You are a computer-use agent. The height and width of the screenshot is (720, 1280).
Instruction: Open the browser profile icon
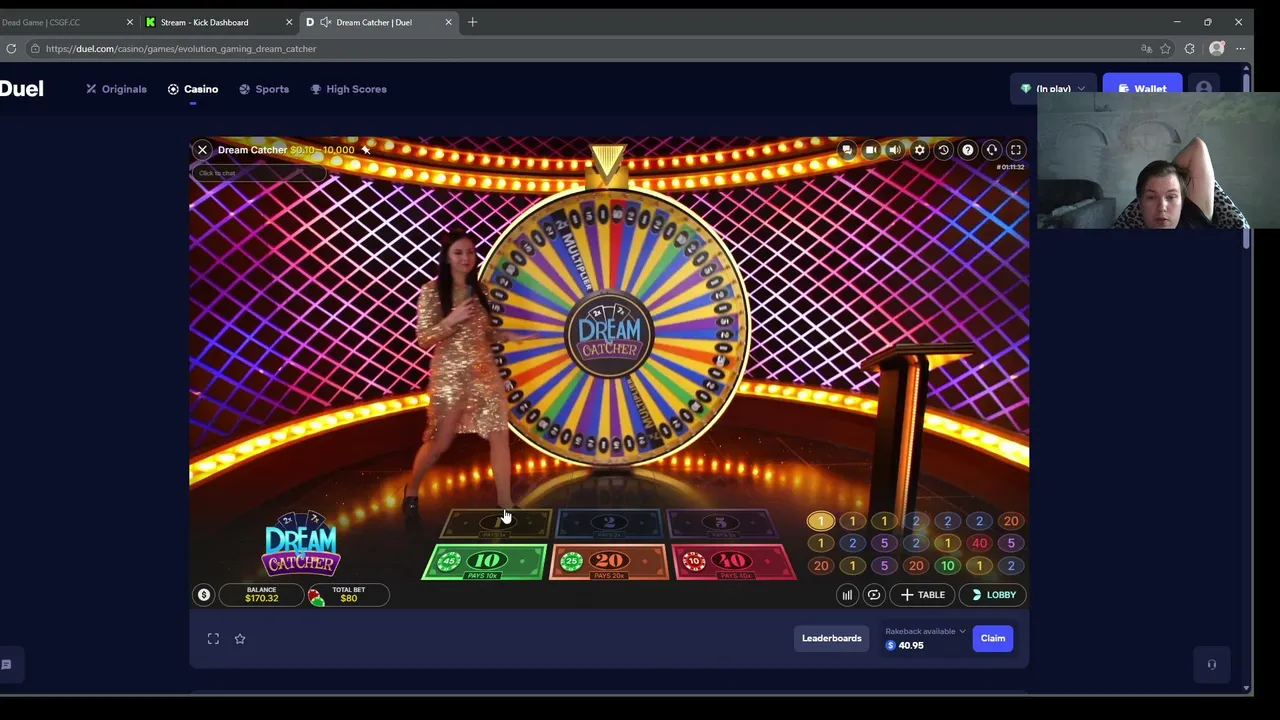click(1217, 49)
